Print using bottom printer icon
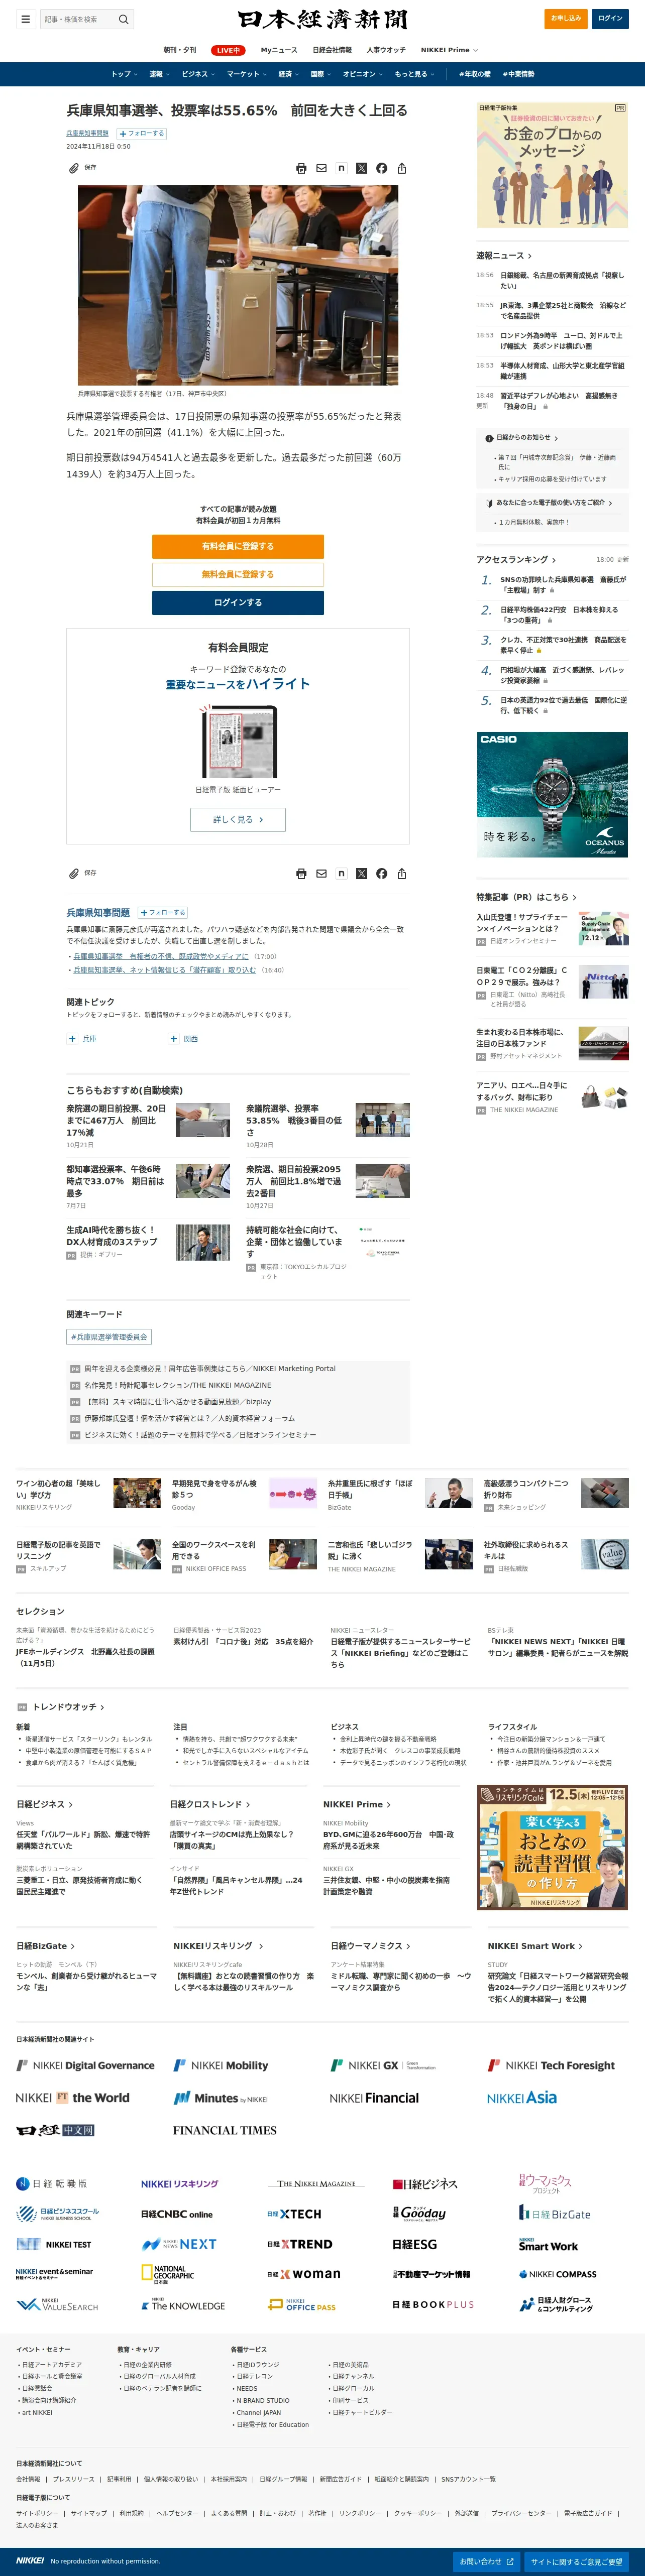This screenshot has height=2576, width=645. tap(301, 873)
